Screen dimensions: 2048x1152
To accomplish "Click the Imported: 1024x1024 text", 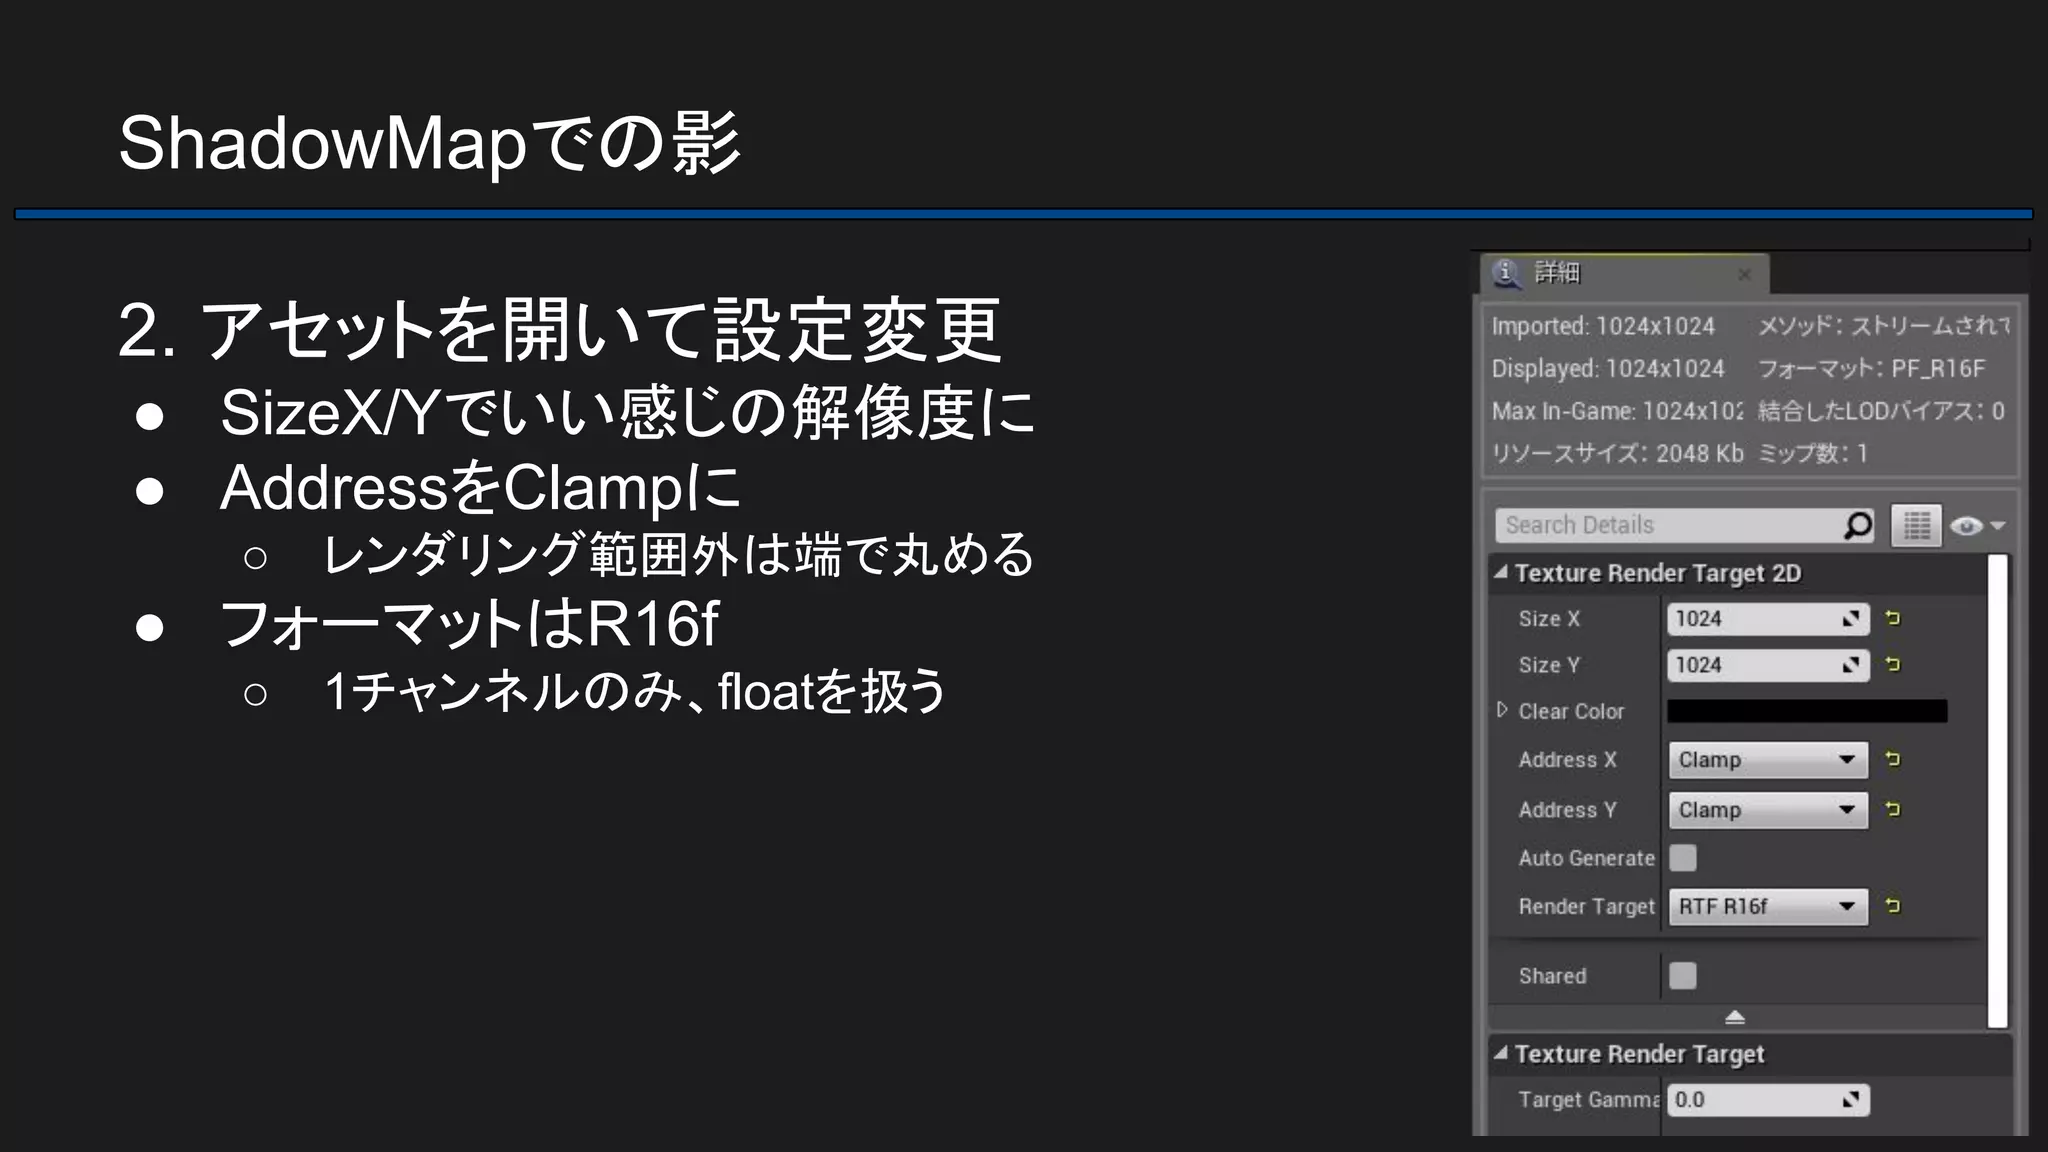I will click(x=1603, y=326).
